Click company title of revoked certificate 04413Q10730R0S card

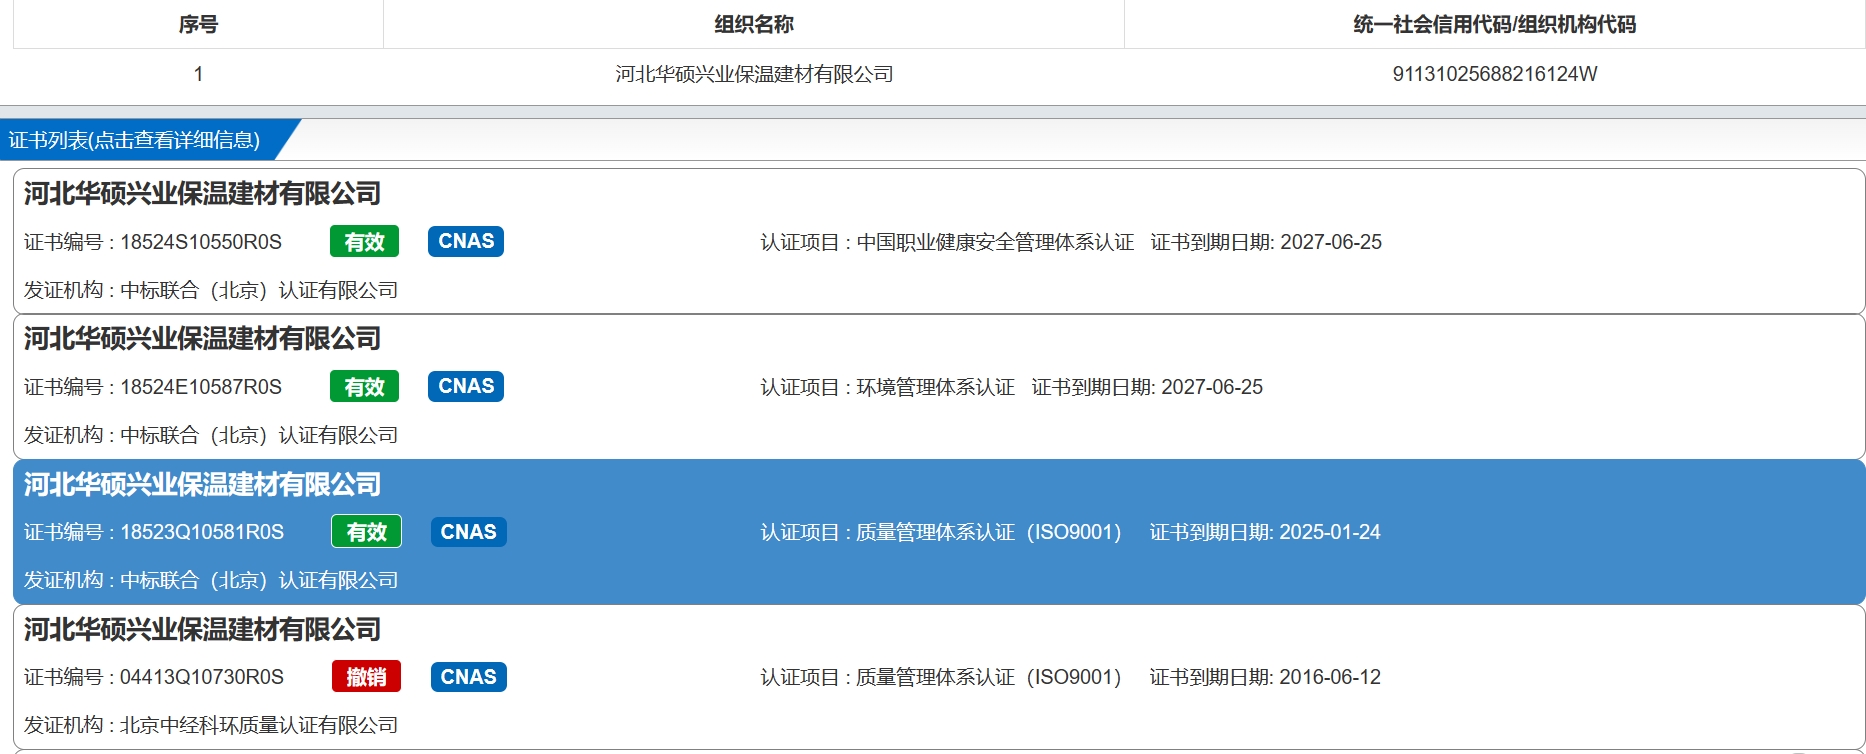(x=202, y=629)
